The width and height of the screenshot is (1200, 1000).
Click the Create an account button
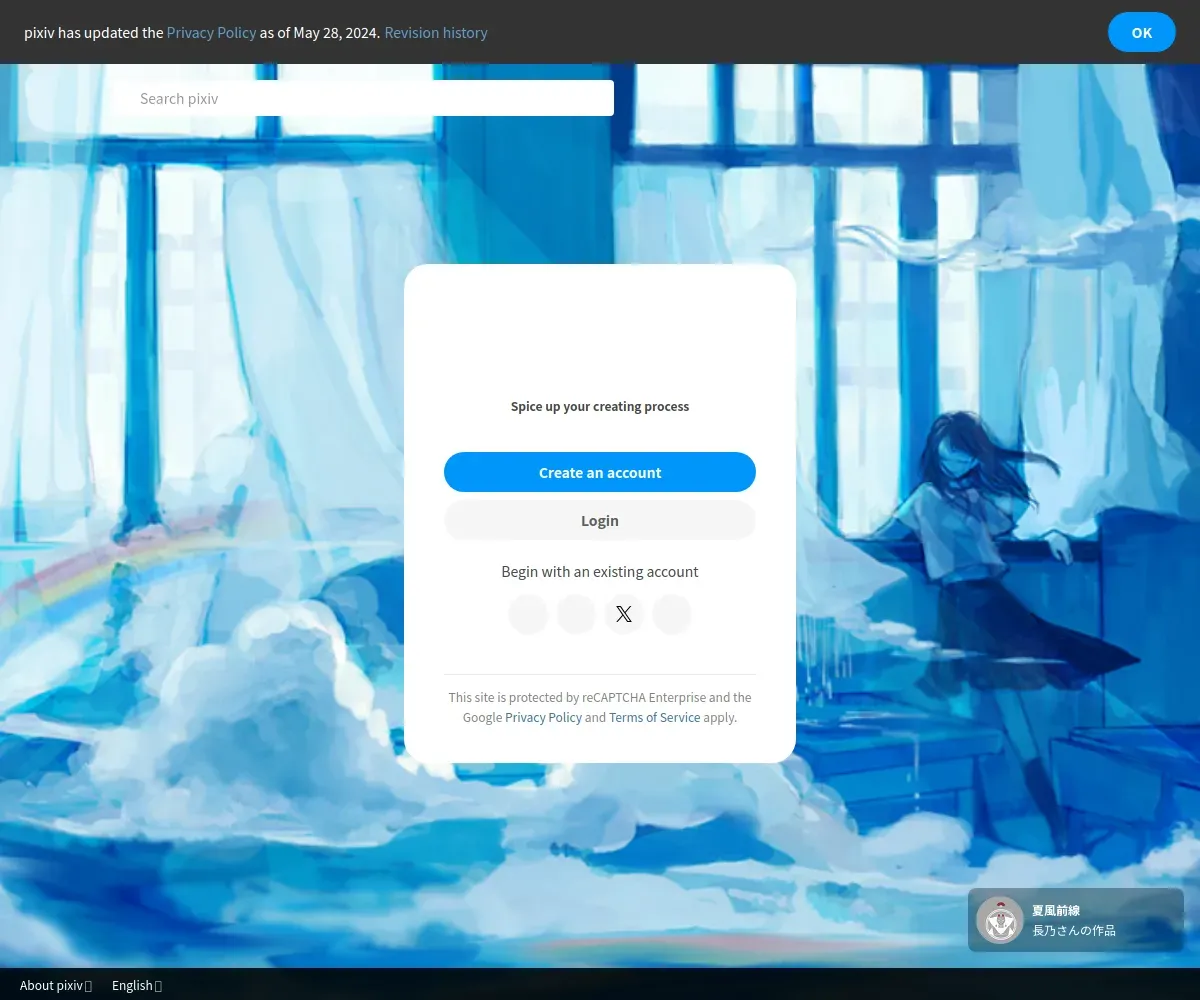click(x=600, y=472)
